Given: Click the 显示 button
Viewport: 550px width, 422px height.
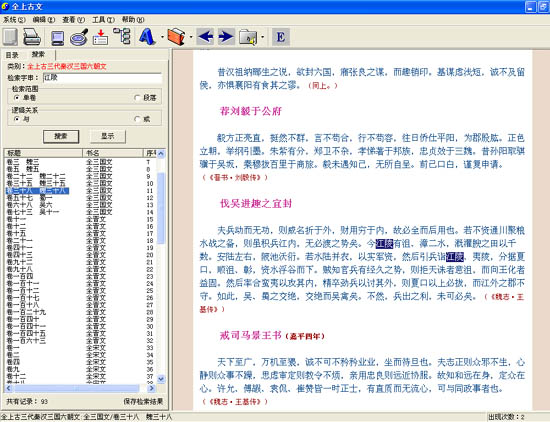Looking at the screenshot, I should click(108, 136).
